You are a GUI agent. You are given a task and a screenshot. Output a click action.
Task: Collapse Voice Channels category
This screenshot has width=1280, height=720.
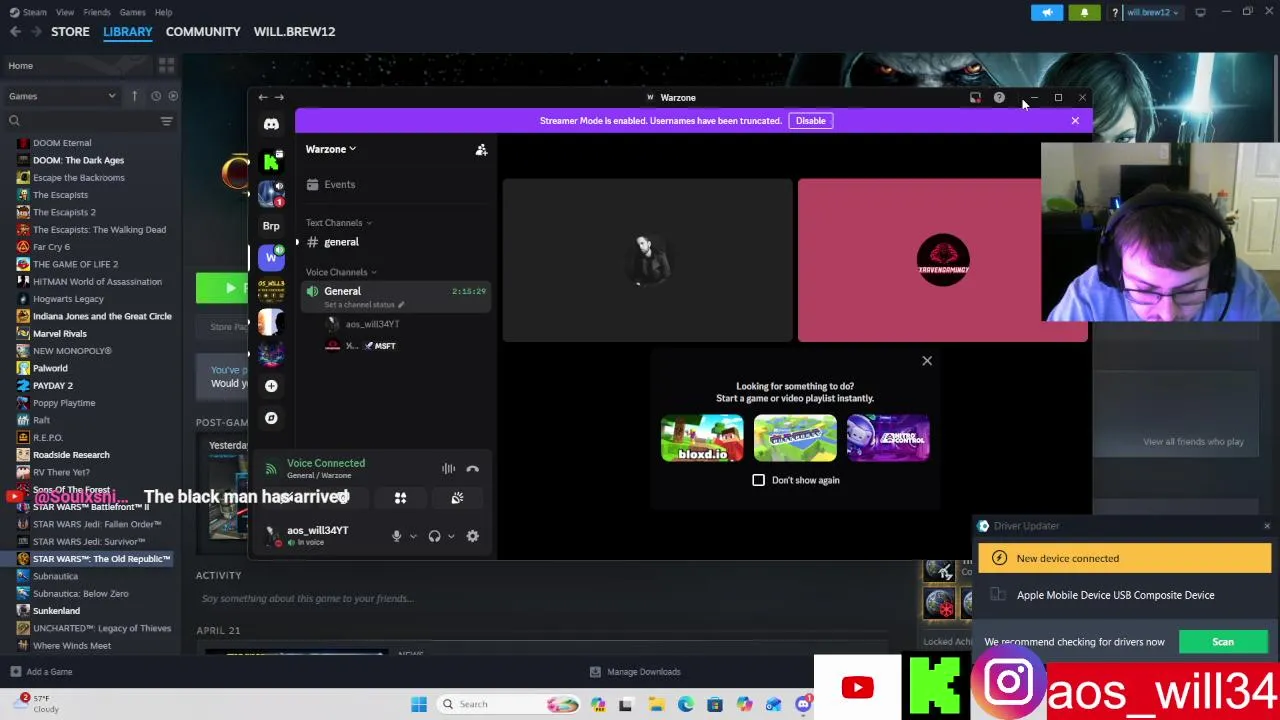pos(341,272)
